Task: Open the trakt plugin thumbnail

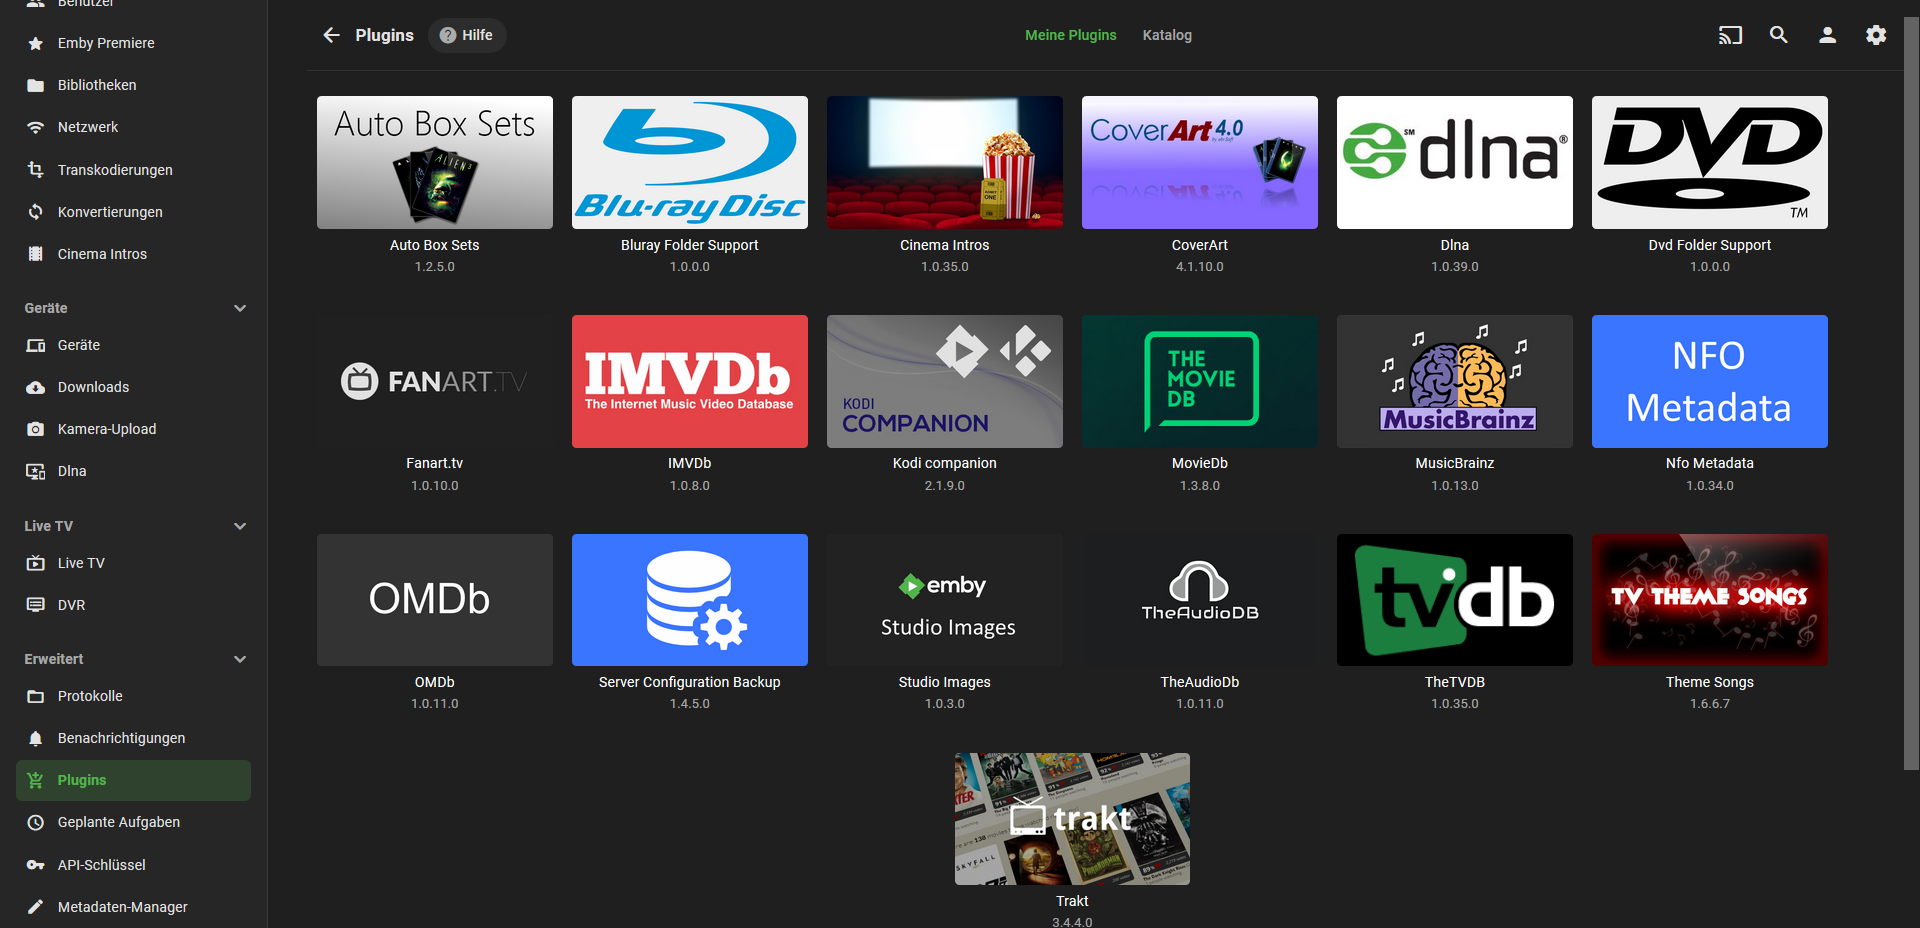Action: (x=1072, y=819)
